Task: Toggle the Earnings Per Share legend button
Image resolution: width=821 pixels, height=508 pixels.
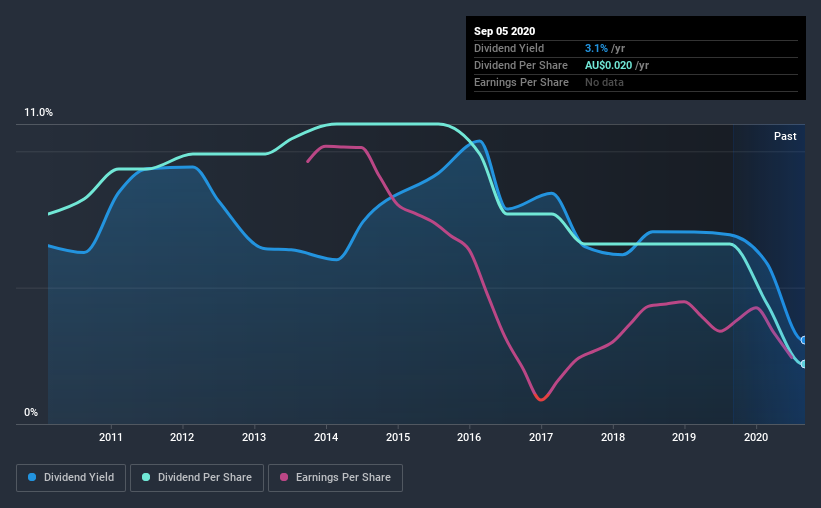Action: (335, 478)
